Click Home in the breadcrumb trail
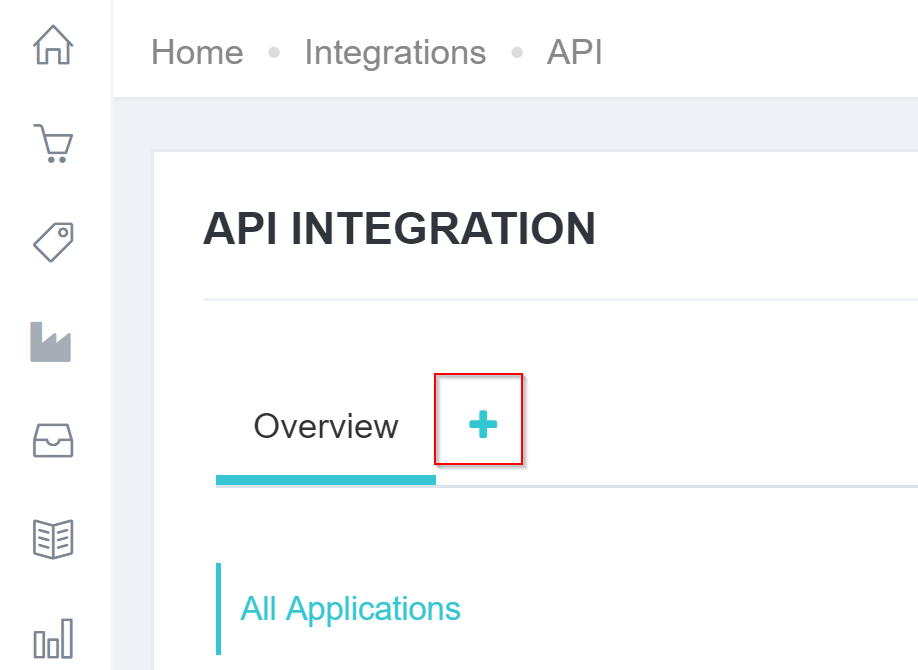The image size is (918, 670). pos(197,52)
